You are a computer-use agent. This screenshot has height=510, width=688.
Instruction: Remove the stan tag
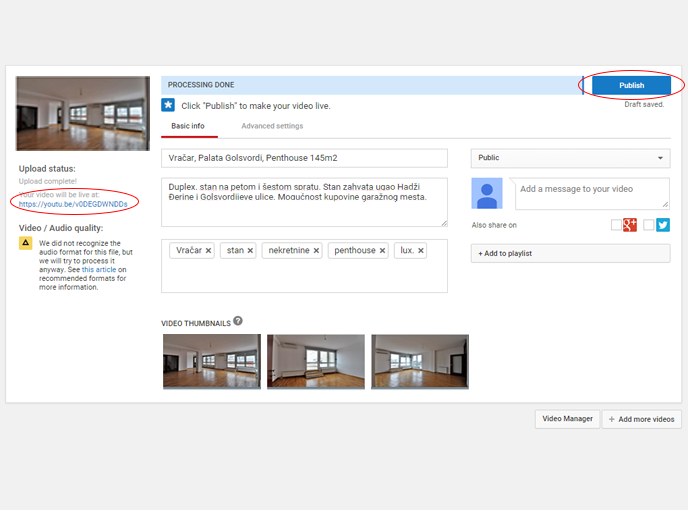250,251
